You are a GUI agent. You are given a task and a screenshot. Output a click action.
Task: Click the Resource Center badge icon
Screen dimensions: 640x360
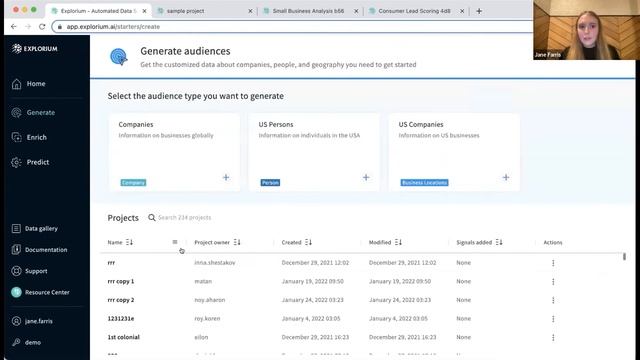16,292
